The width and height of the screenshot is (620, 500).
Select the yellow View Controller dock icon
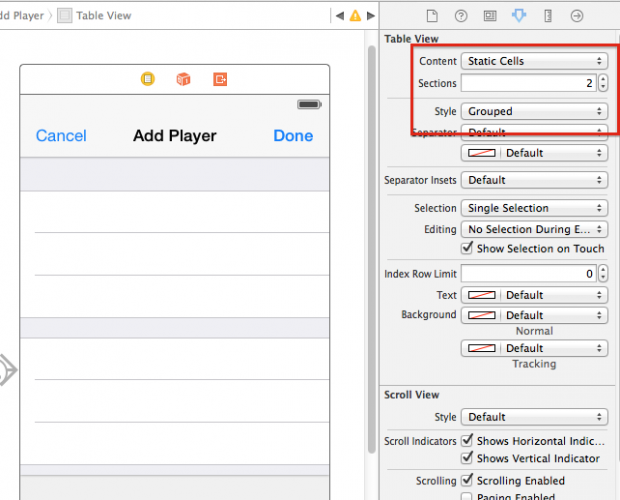(148, 79)
